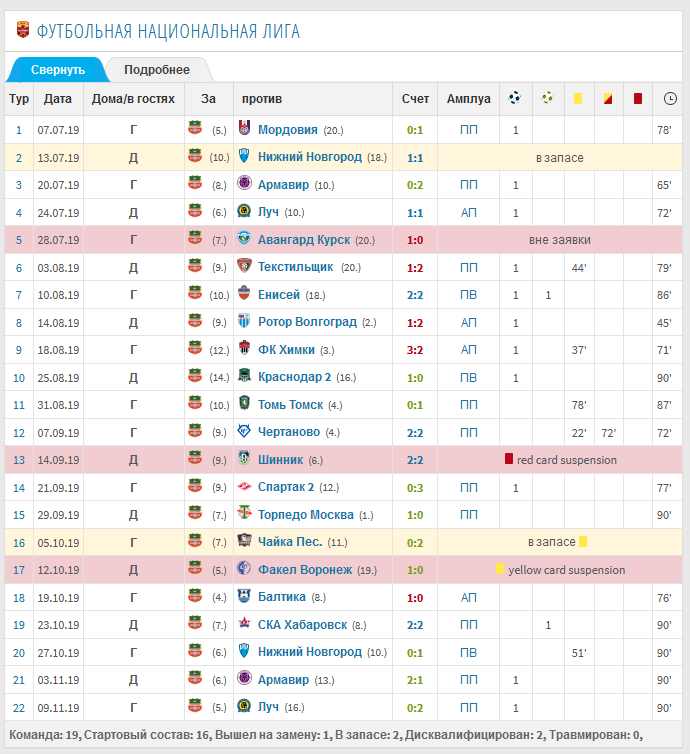Click the Счет column header
690x754 pixels.
click(x=415, y=99)
